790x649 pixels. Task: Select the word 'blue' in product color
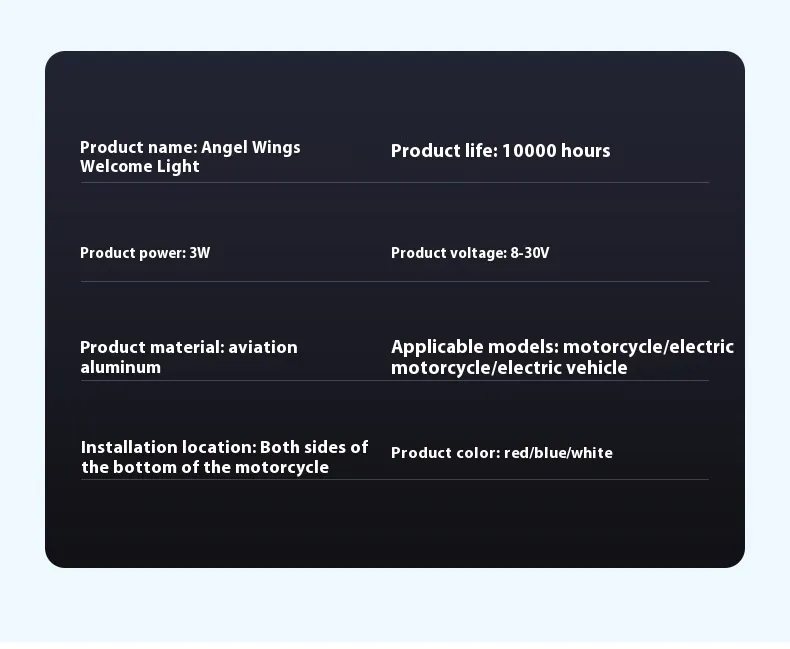tap(550, 453)
